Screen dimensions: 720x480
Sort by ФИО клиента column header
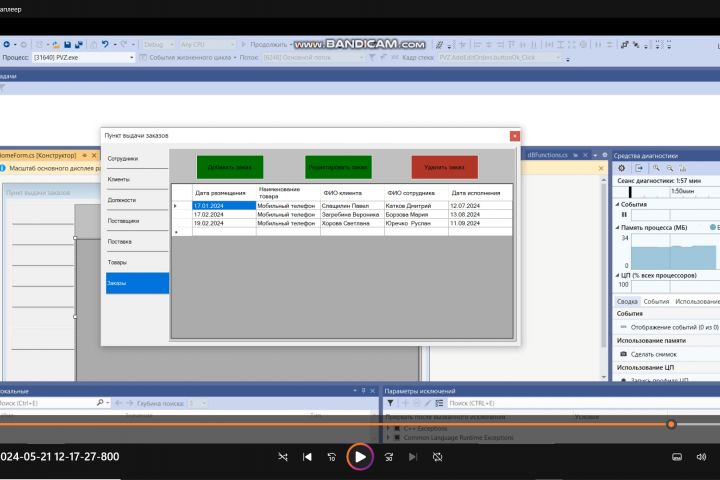[352, 193]
